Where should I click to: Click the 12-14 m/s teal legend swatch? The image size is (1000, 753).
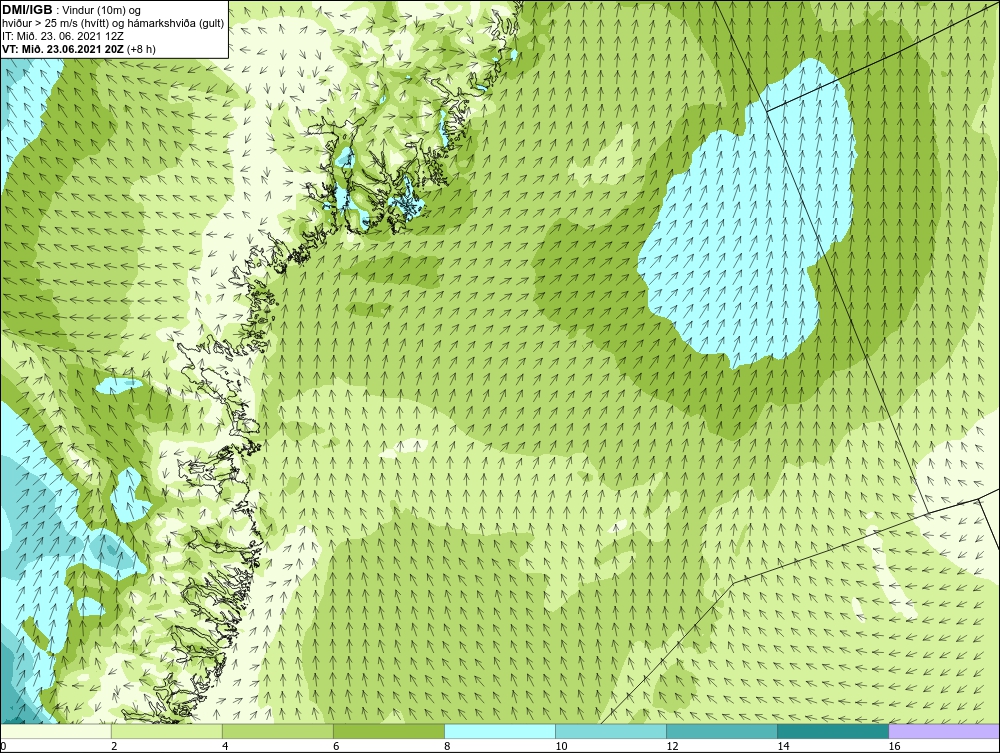point(722,731)
